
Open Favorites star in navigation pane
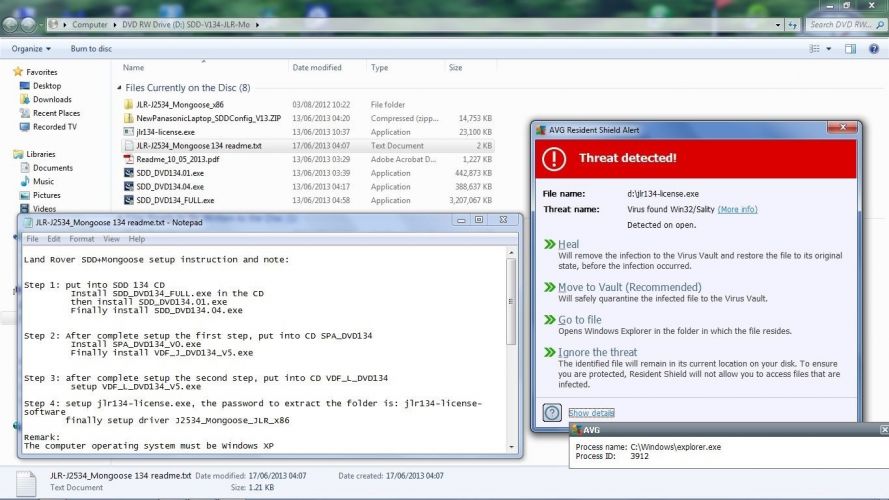pyautogui.click(x=18, y=72)
